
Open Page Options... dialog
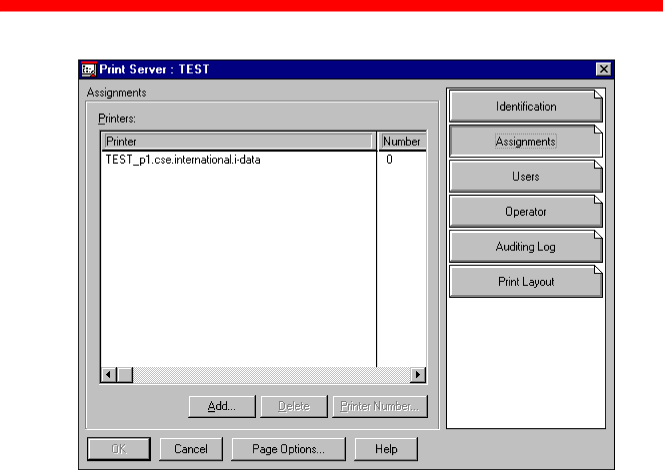pyautogui.click(x=288, y=449)
